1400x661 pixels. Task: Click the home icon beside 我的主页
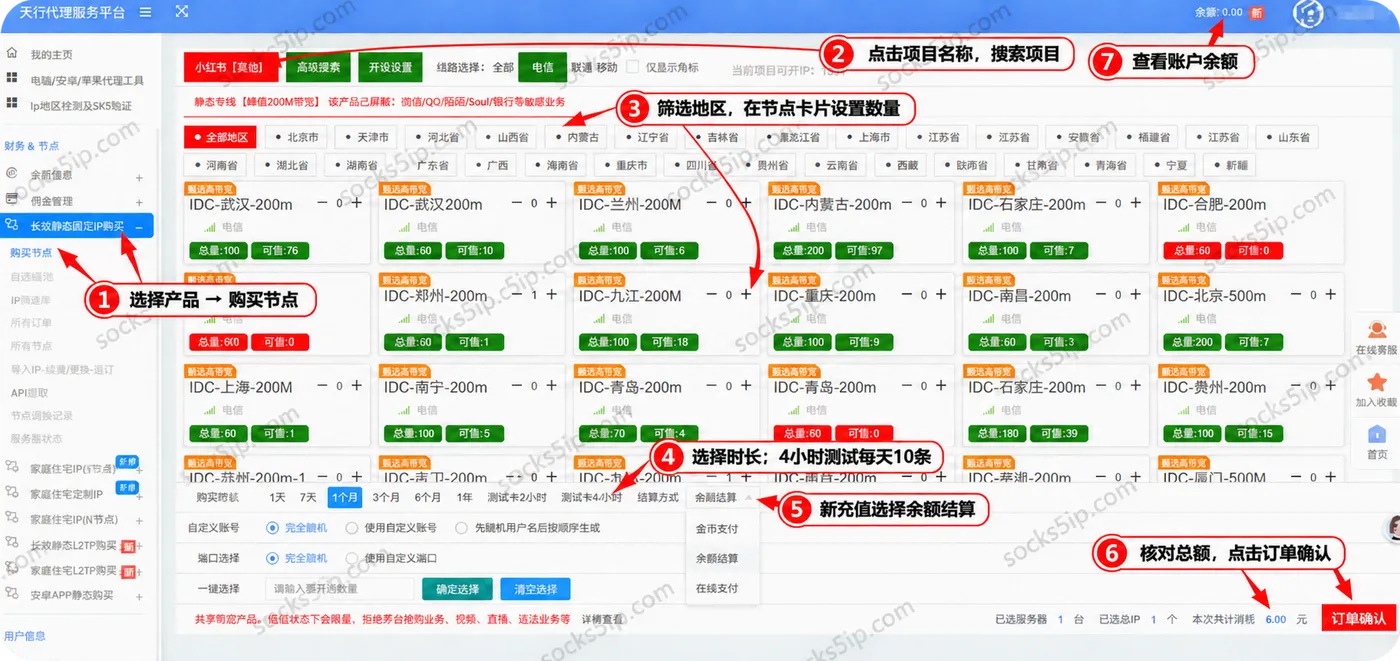12,54
